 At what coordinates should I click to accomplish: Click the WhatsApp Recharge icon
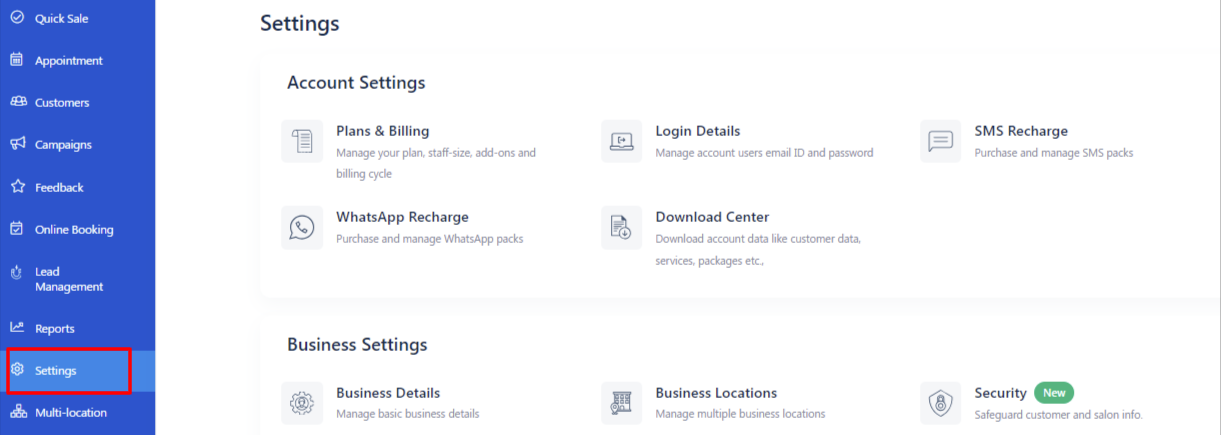[302, 227]
